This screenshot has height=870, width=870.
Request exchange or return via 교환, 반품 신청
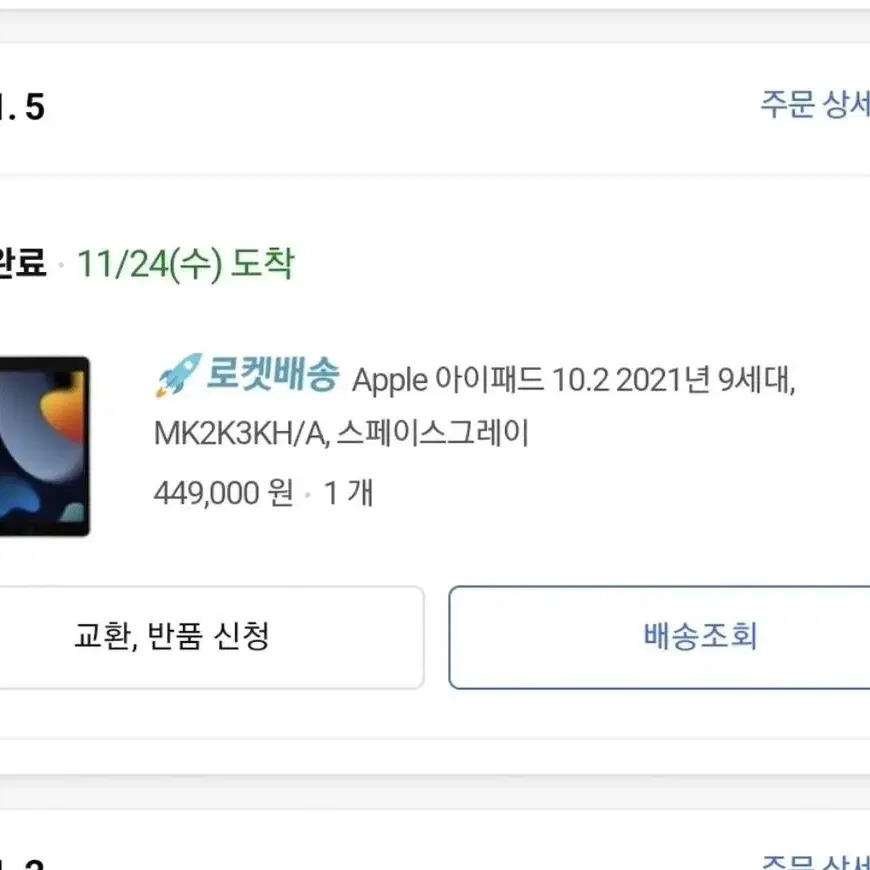pos(211,637)
